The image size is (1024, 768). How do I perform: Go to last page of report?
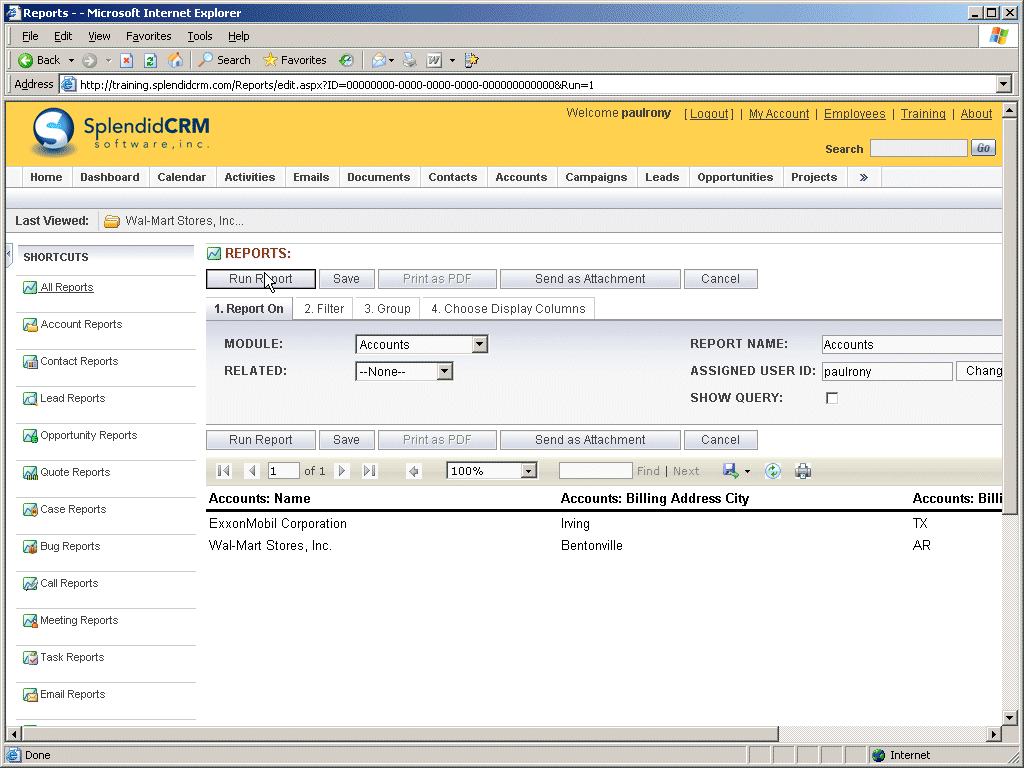pos(369,471)
